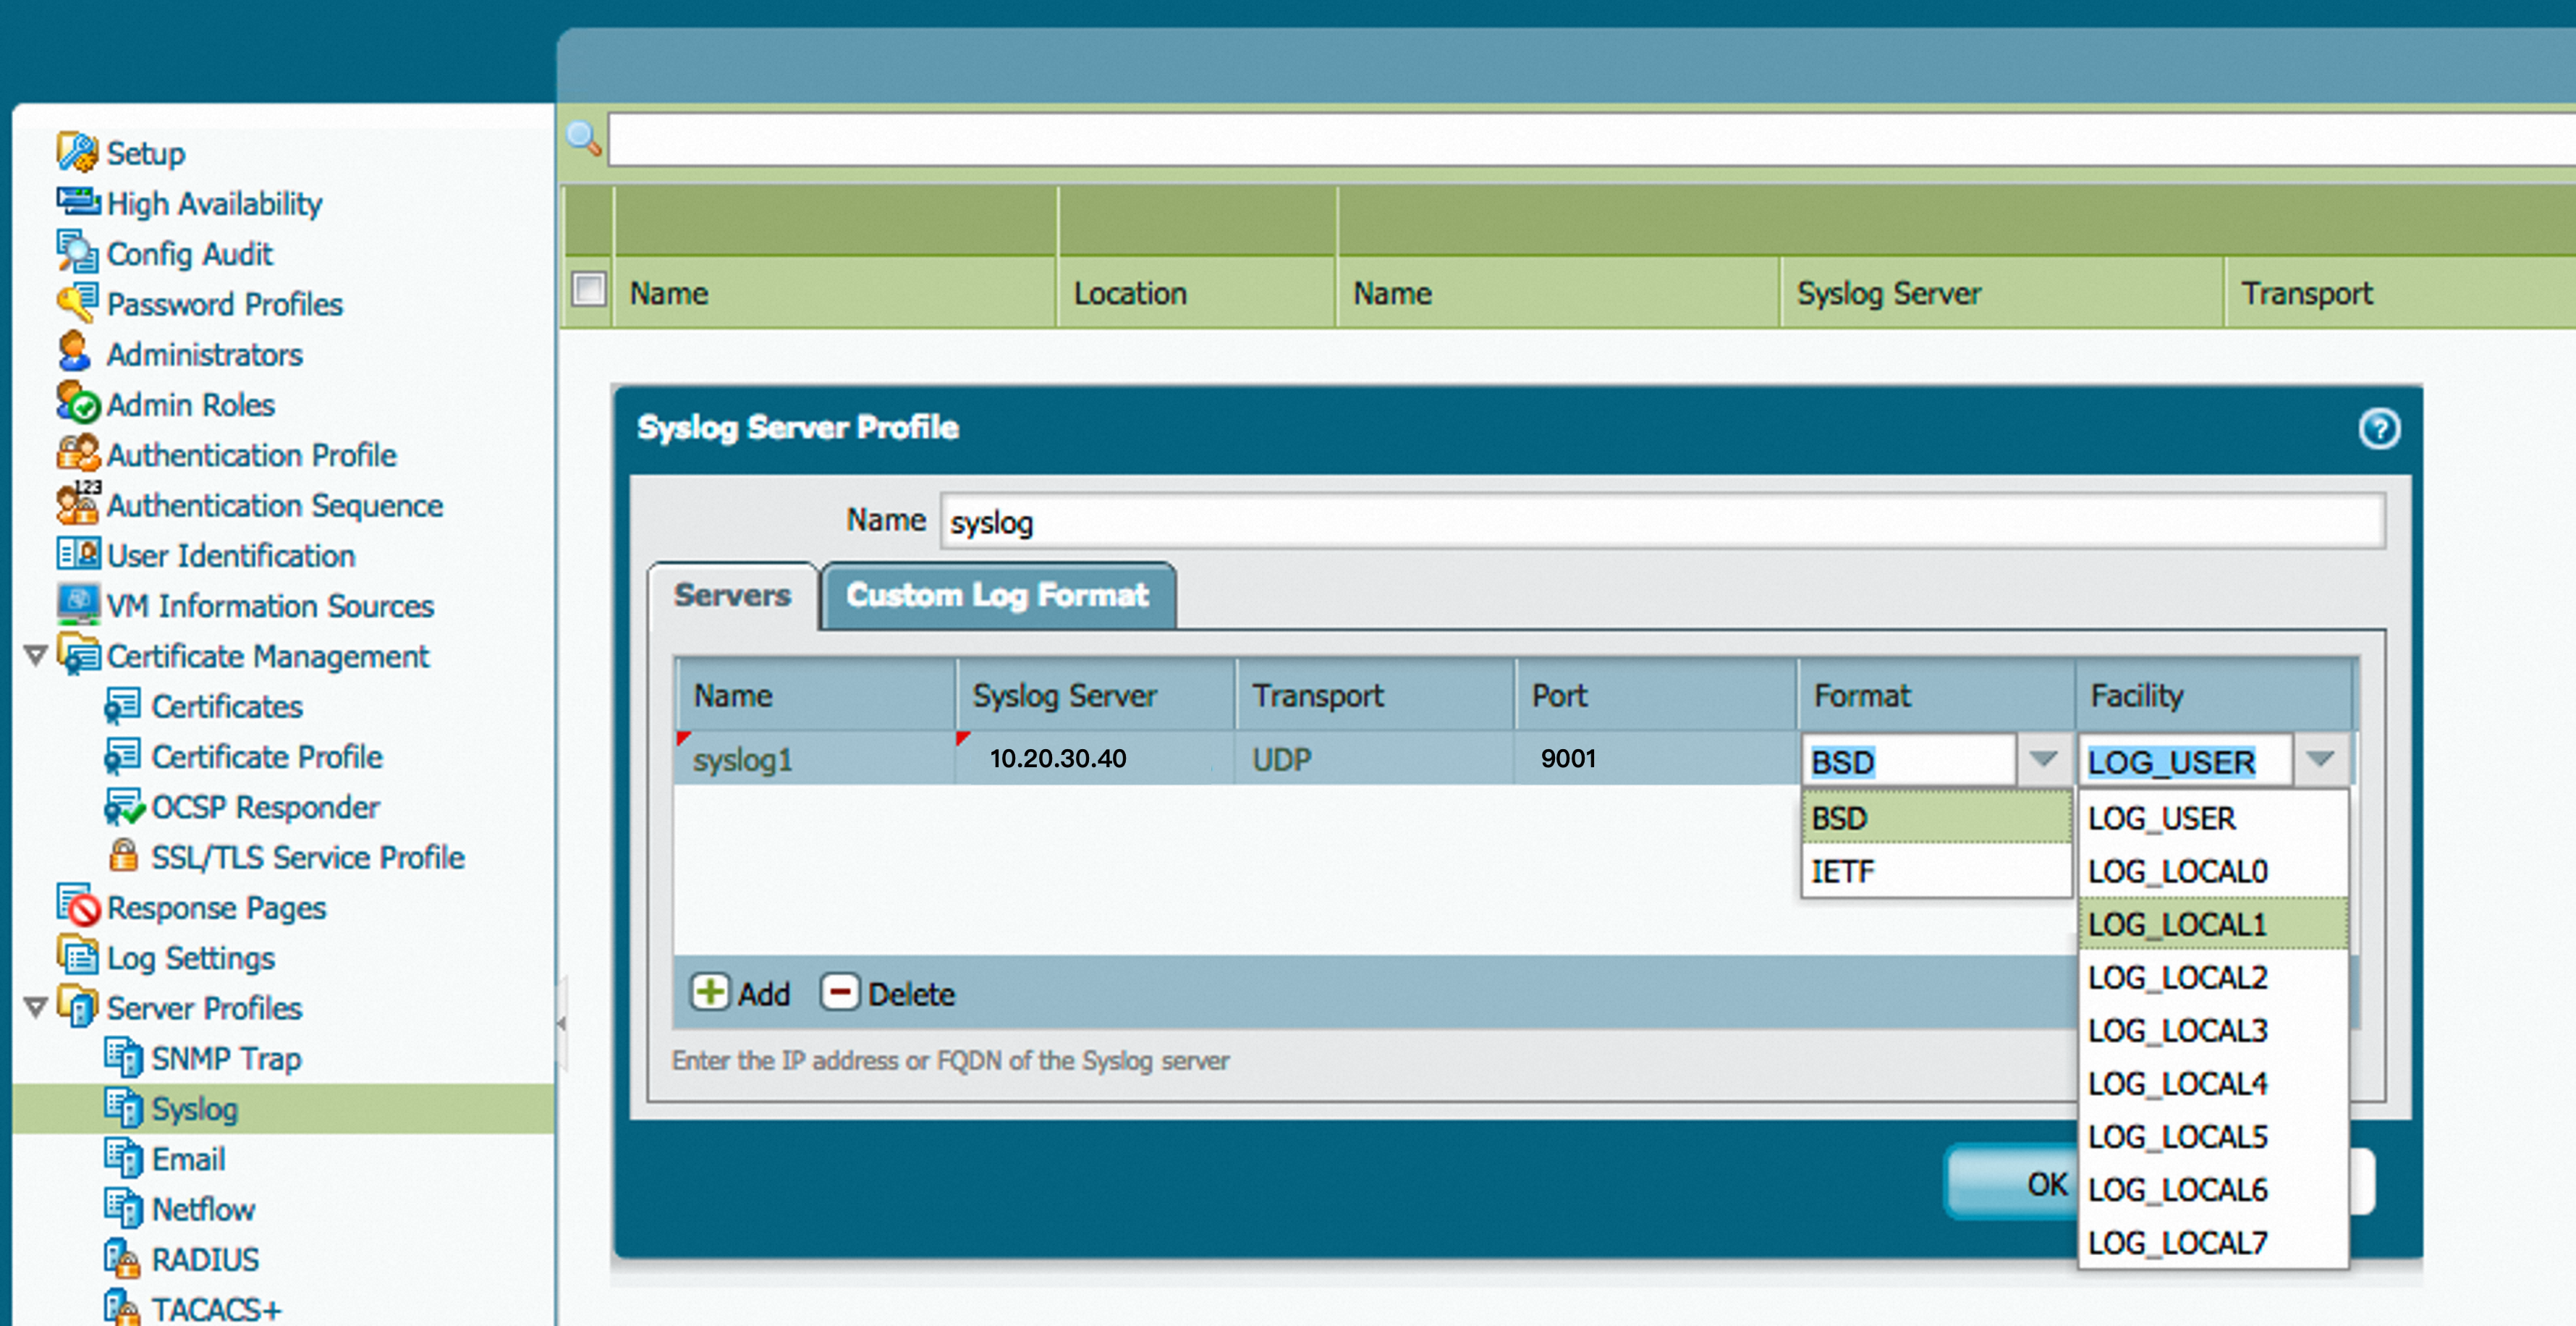Choose LOG_LOCAL4 facility option
This screenshot has height=1326, width=2576.
coord(2213,1083)
